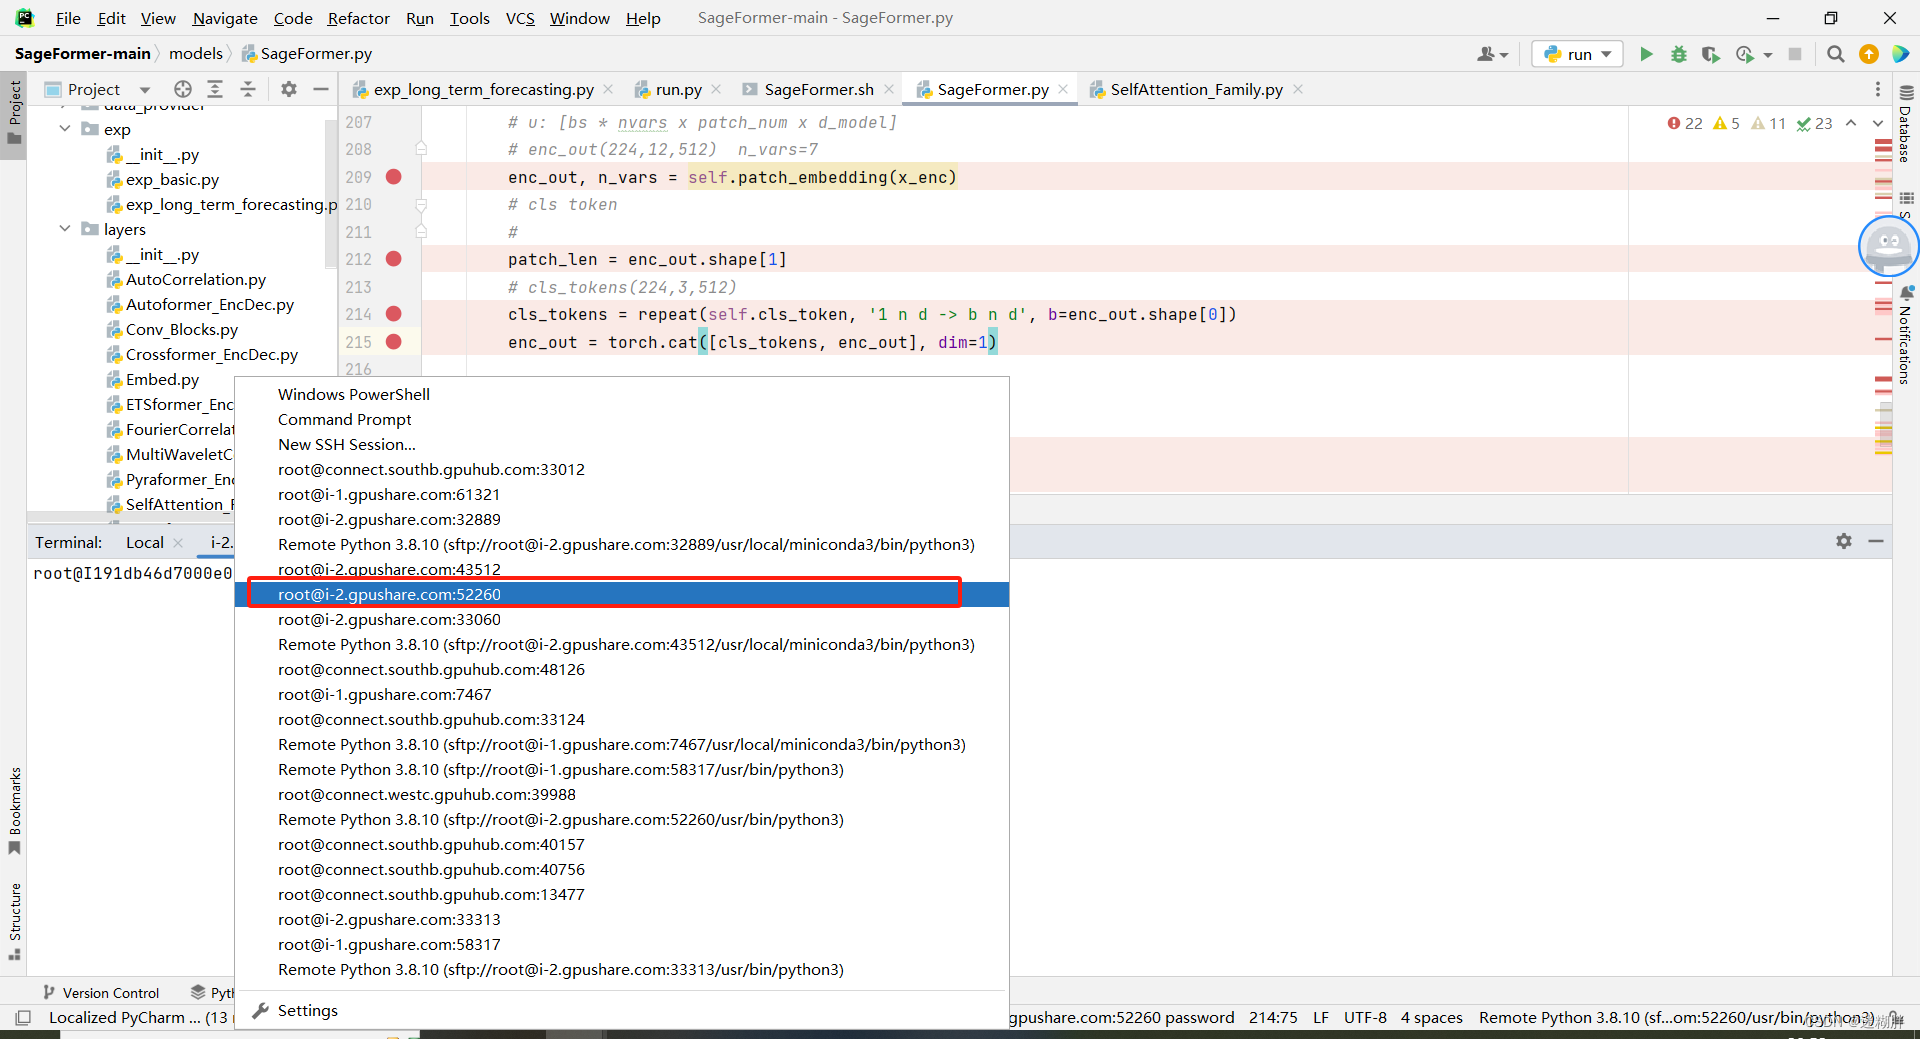Open the Bookmarks tool window
Viewport: 1920px width, 1039px height.
coord(14,811)
